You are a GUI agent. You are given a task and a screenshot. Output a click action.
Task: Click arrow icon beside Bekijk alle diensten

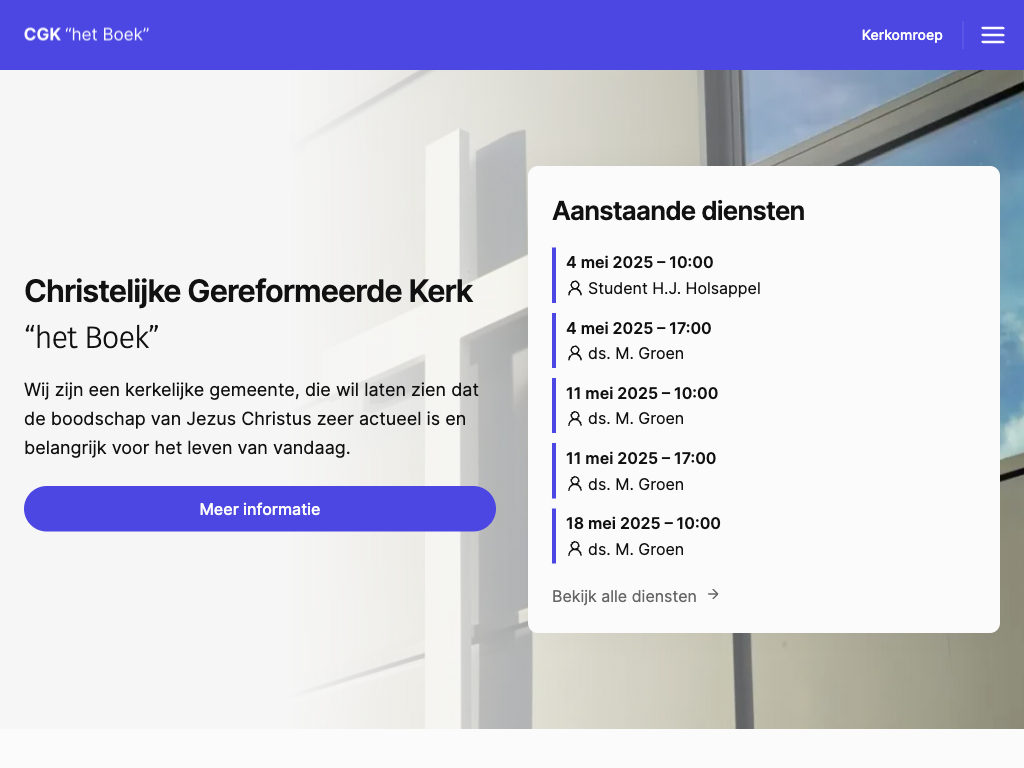click(x=713, y=595)
